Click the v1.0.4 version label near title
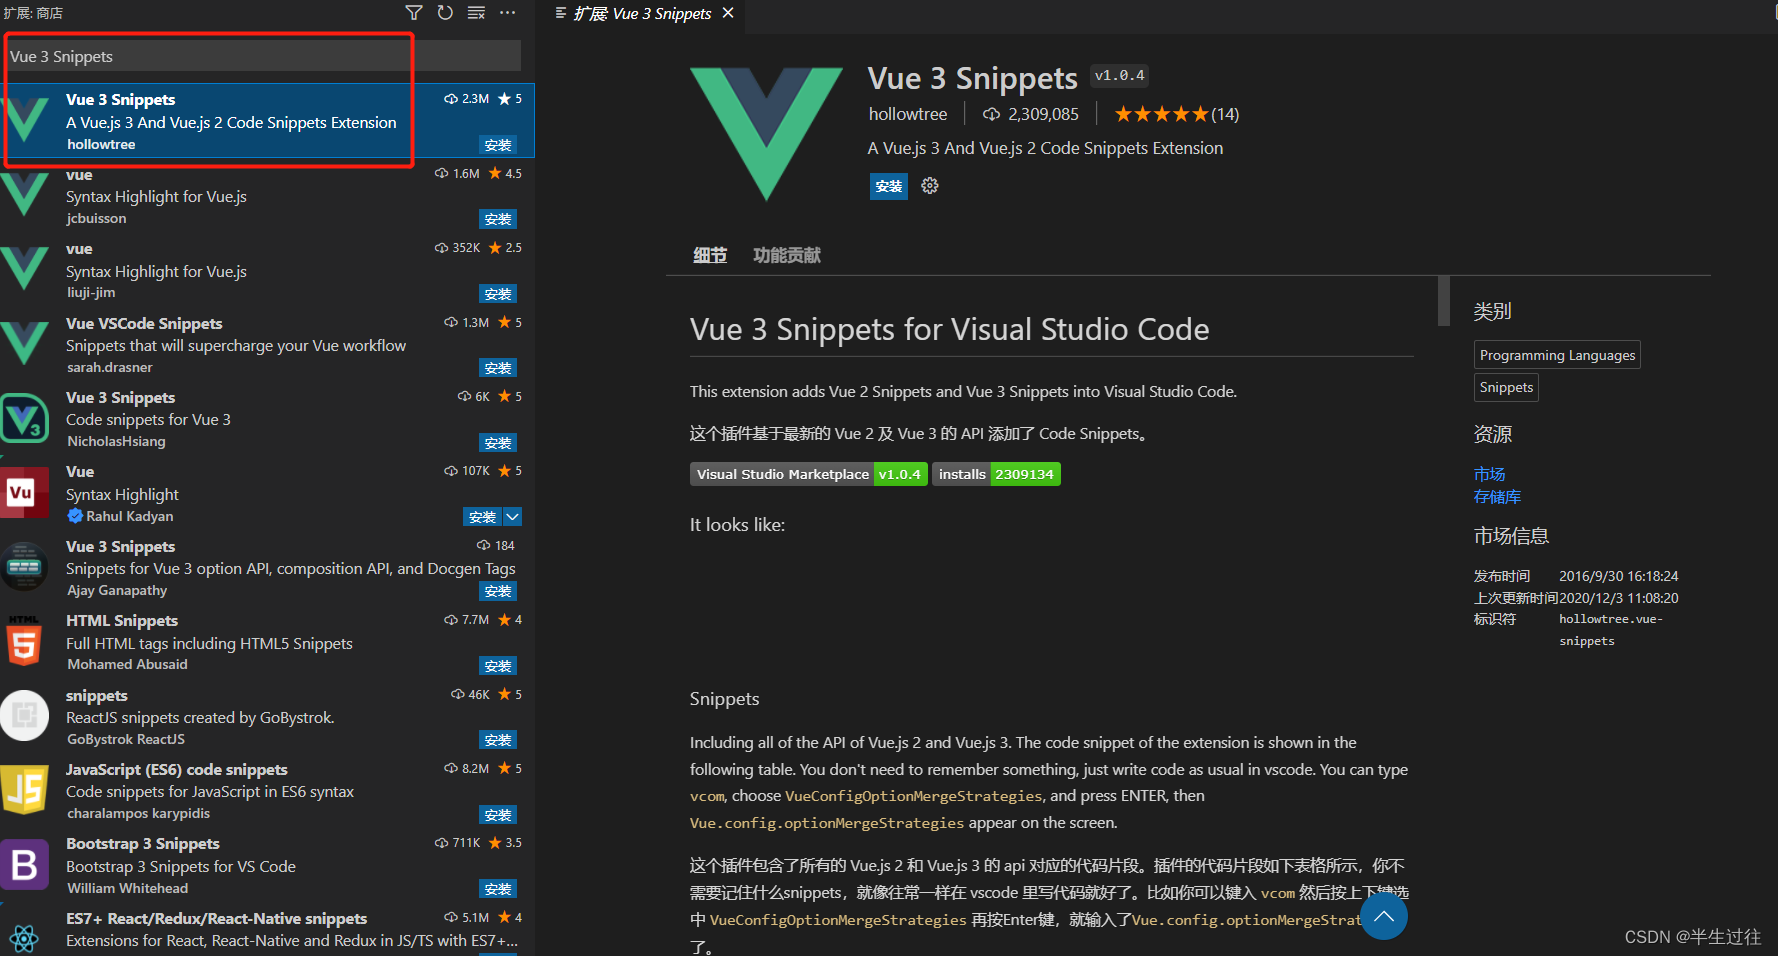Viewport: 1778px width, 956px height. coord(1119,76)
